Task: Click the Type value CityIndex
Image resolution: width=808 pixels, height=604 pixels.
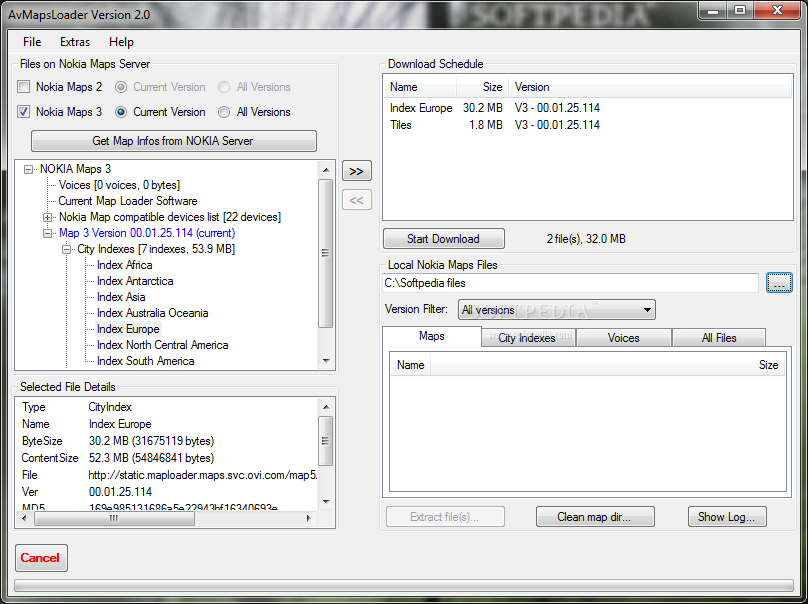Action: coord(110,407)
